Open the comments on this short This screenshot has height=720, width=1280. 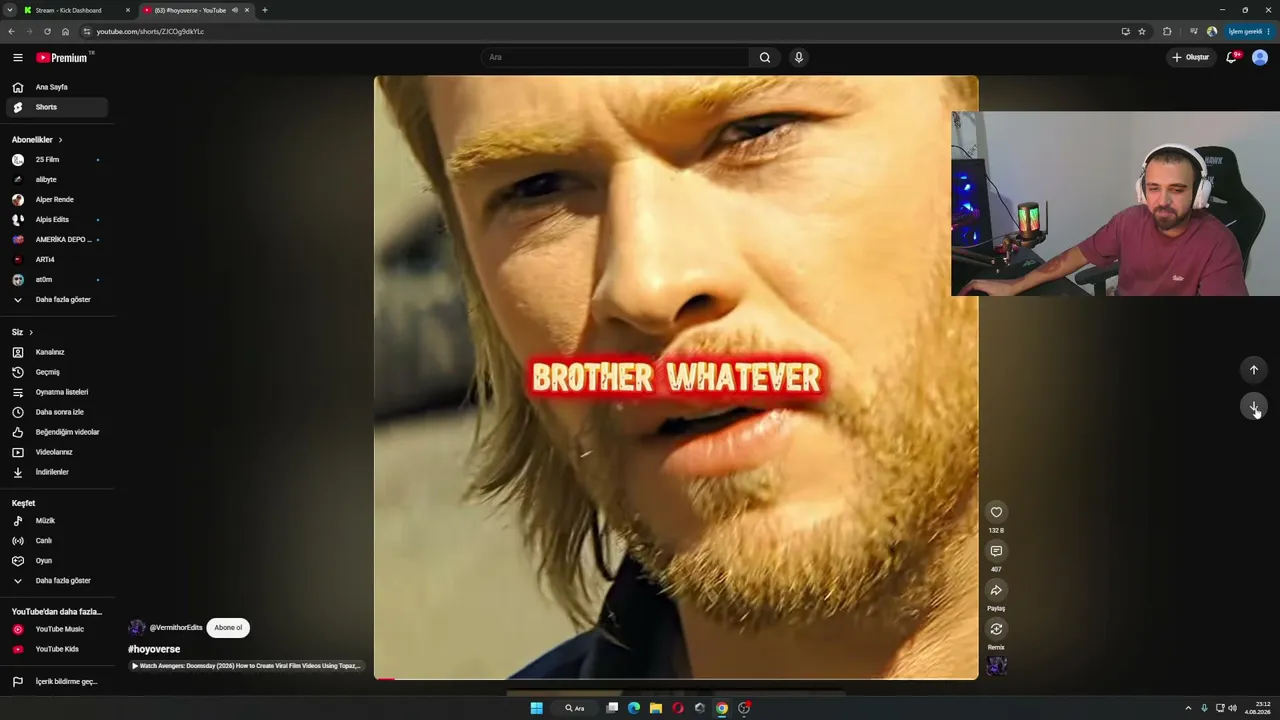coord(996,551)
